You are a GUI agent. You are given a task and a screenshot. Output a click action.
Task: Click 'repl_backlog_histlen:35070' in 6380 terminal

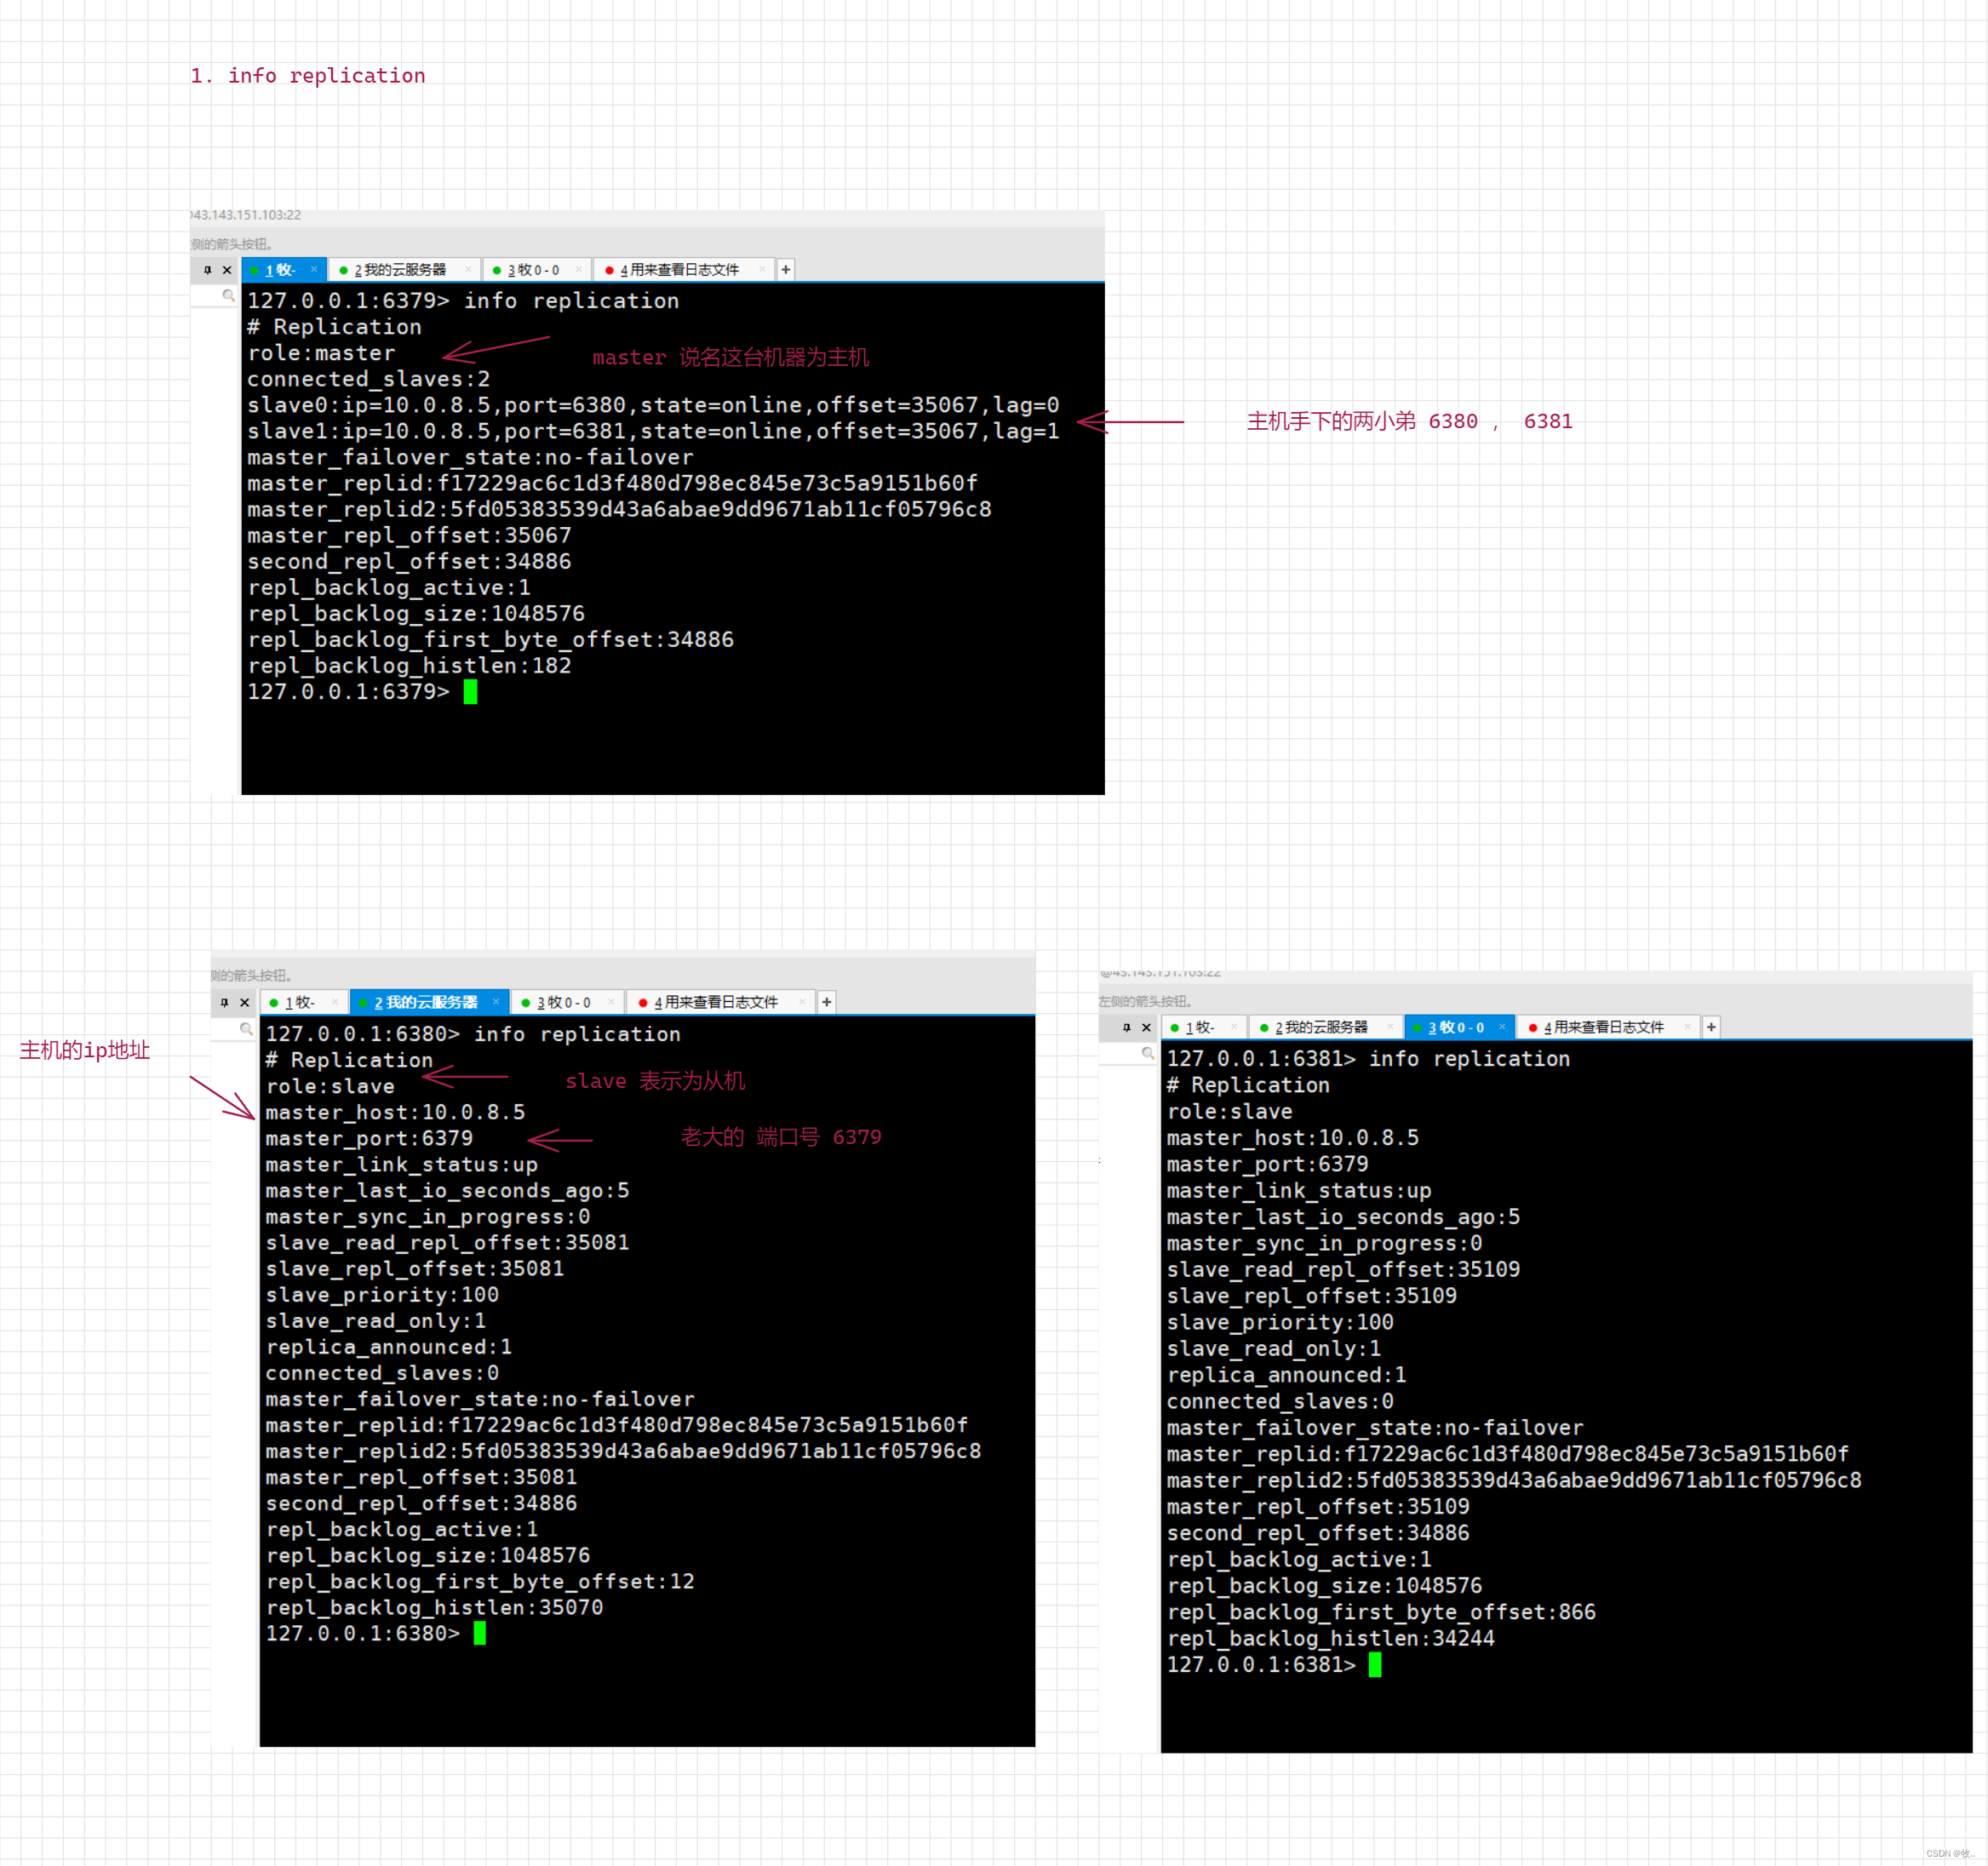pos(435,1607)
